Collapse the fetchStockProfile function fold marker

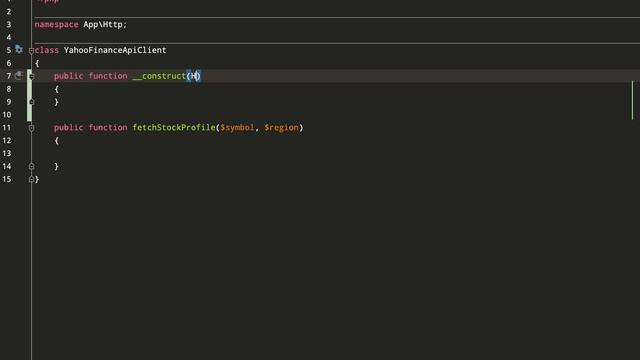[31, 128]
